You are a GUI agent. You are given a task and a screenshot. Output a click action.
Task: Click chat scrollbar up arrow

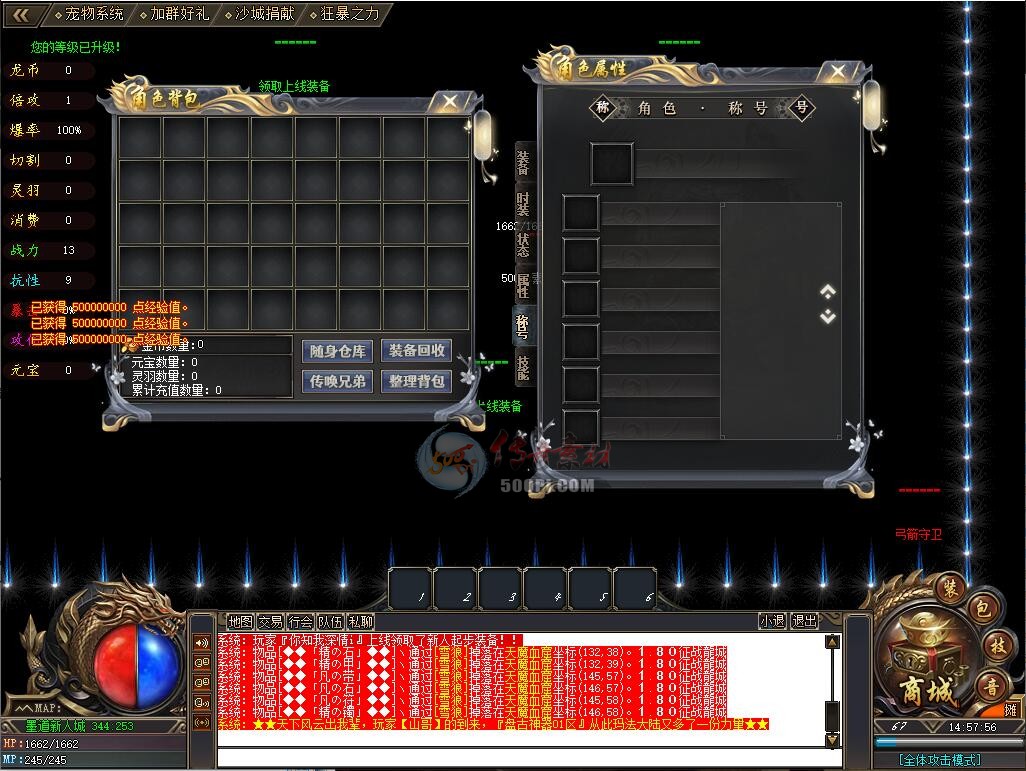click(832, 642)
